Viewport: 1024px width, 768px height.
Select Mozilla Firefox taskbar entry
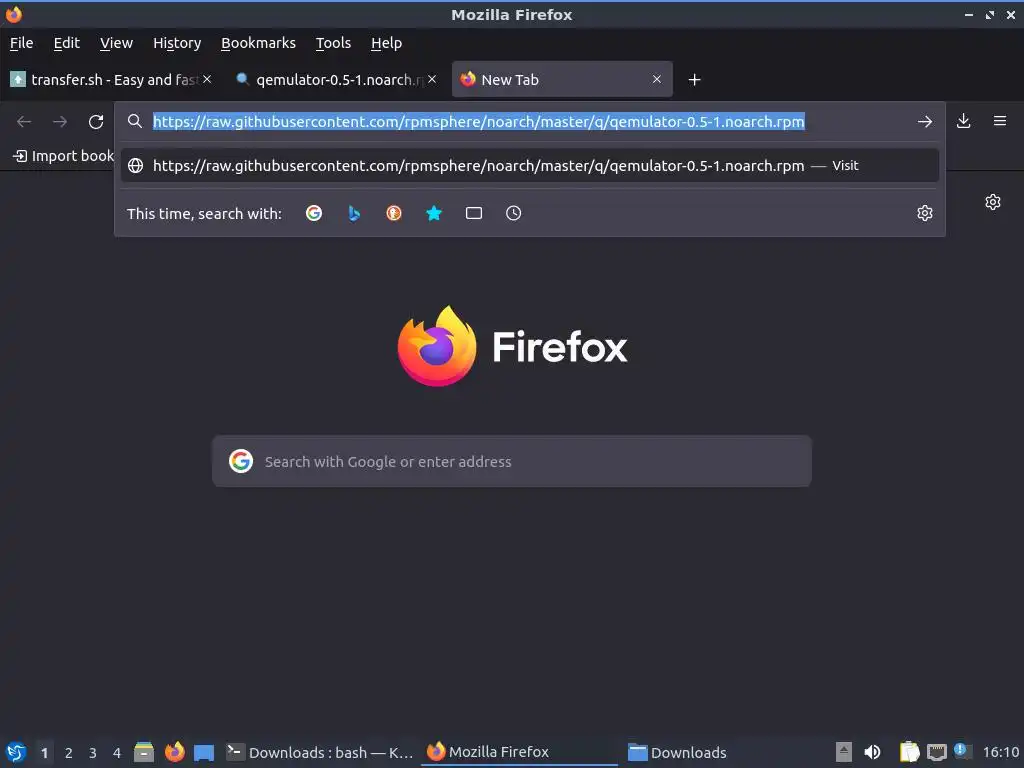coord(520,752)
